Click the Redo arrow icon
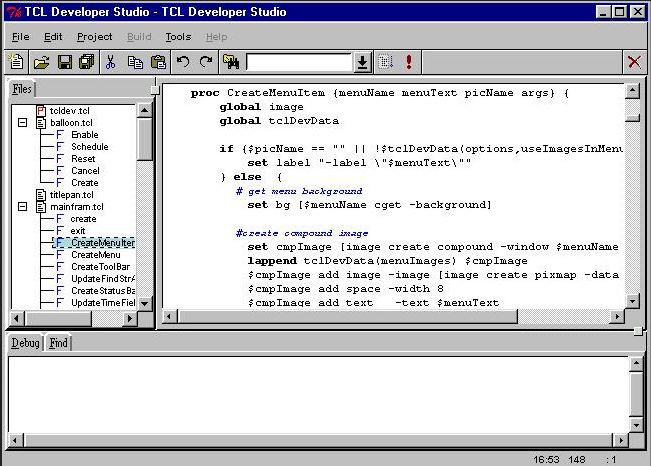This screenshot has width=651, height=466. click(206, 62)
